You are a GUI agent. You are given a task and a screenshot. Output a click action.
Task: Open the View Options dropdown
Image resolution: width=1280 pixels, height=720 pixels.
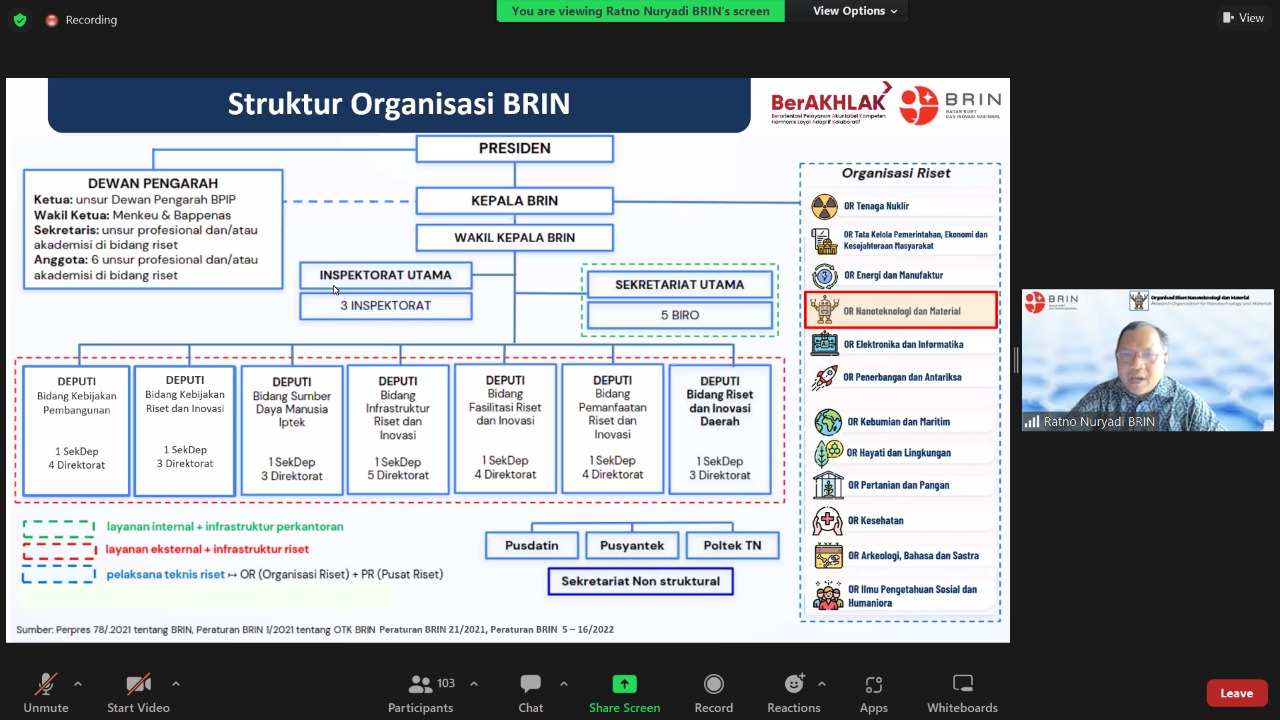pyautogui.click(x=855, y=11)
